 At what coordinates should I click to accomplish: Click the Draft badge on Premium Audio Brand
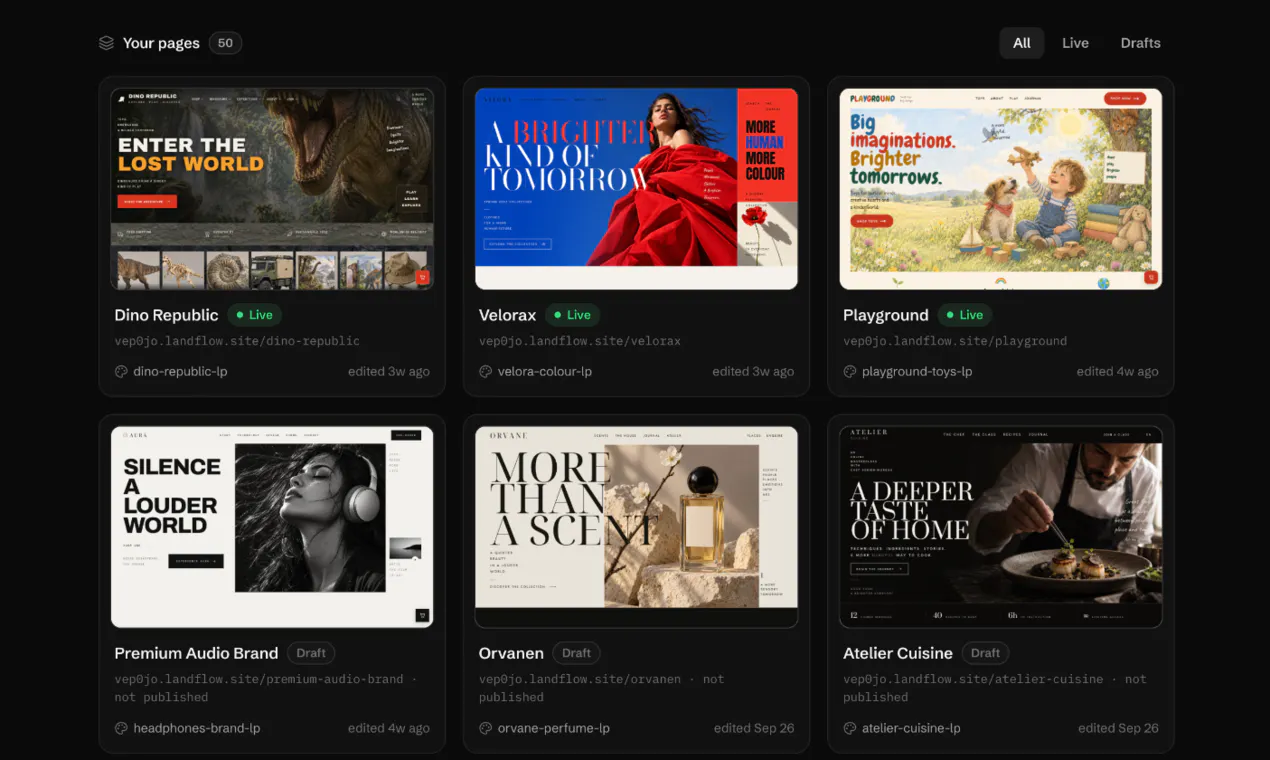click(x=311, y=653)
